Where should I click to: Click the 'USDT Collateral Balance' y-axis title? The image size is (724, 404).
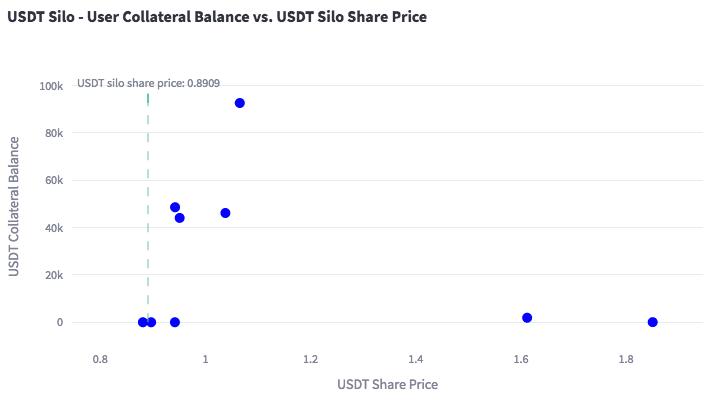tap(15, 208)
